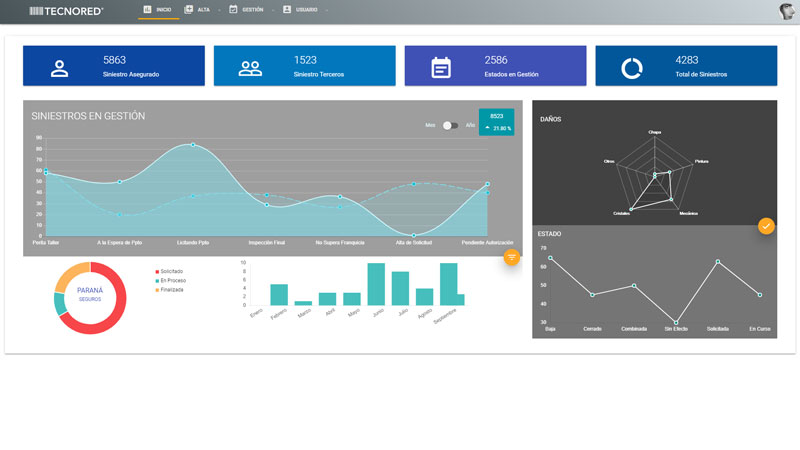Click the orange checkmark button on Daños panel
Screen dimensions: 800x450
pos(766,226)
